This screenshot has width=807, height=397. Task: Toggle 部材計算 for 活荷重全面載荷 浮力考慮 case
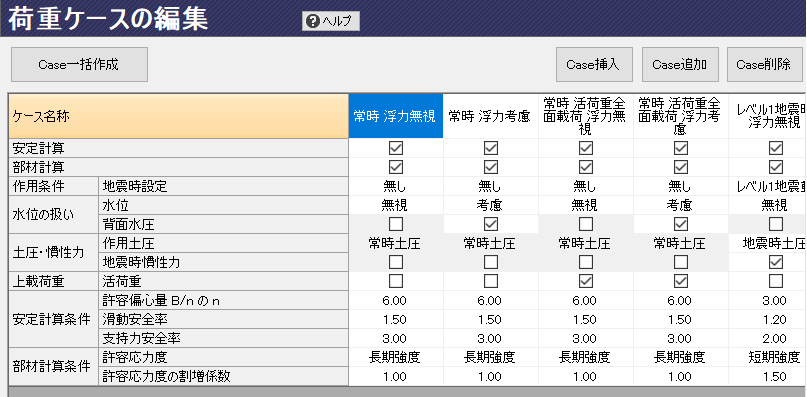pos(681,167)
